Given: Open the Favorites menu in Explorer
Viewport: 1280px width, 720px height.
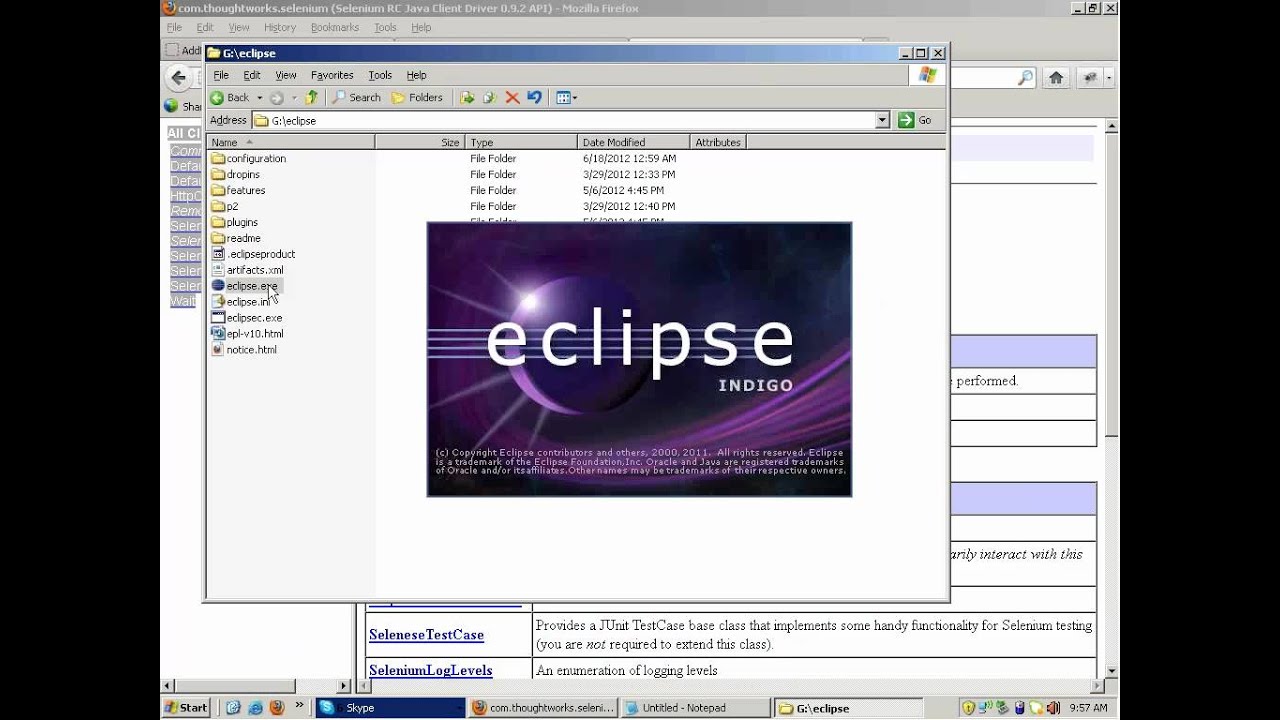Looking at the screenshot, I should point(332,75).
